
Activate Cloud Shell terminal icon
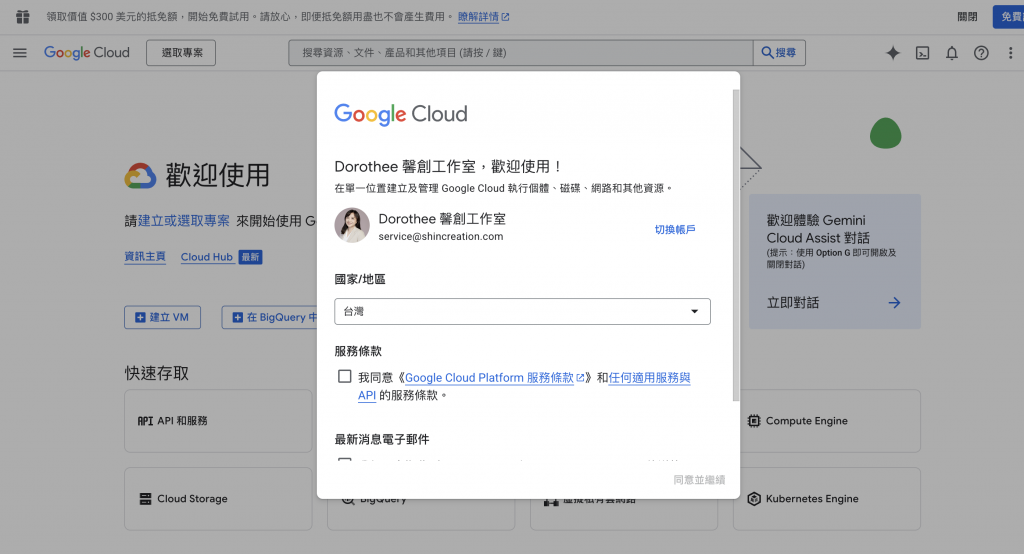[922, 53]
